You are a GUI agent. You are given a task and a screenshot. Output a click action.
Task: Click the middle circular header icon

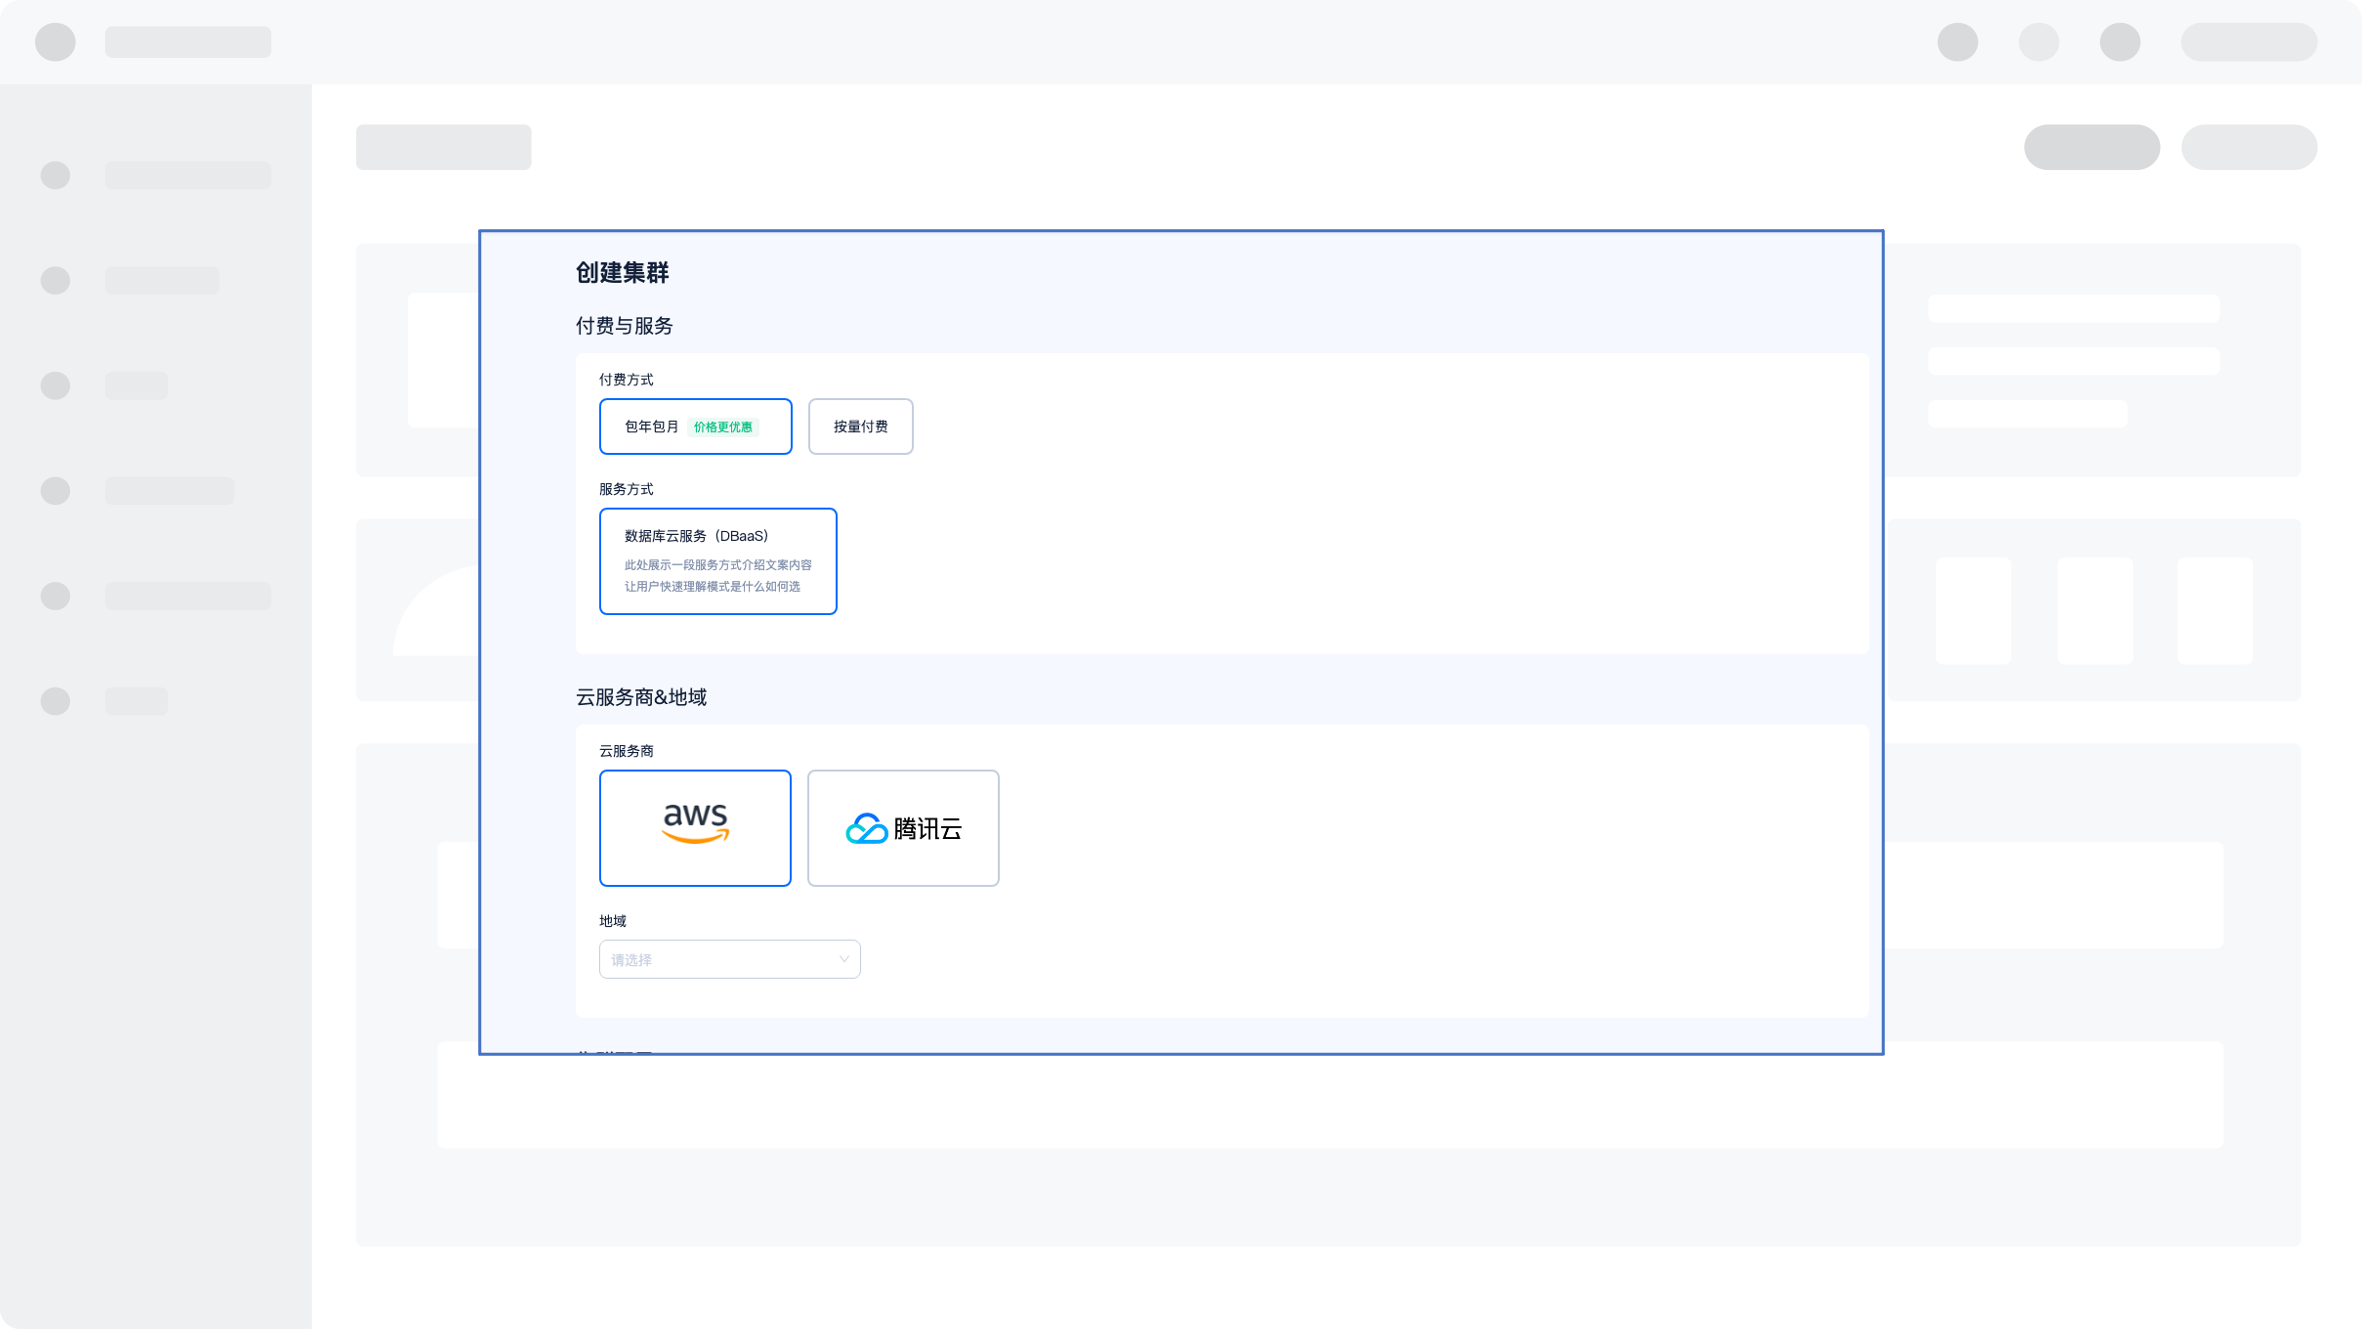coord(2037,42)
